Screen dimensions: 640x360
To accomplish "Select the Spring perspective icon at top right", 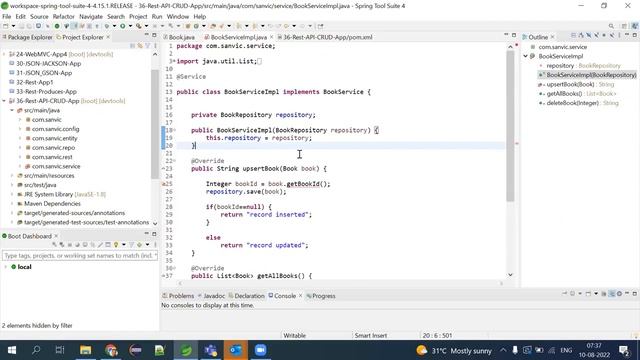I will [635, 26].
